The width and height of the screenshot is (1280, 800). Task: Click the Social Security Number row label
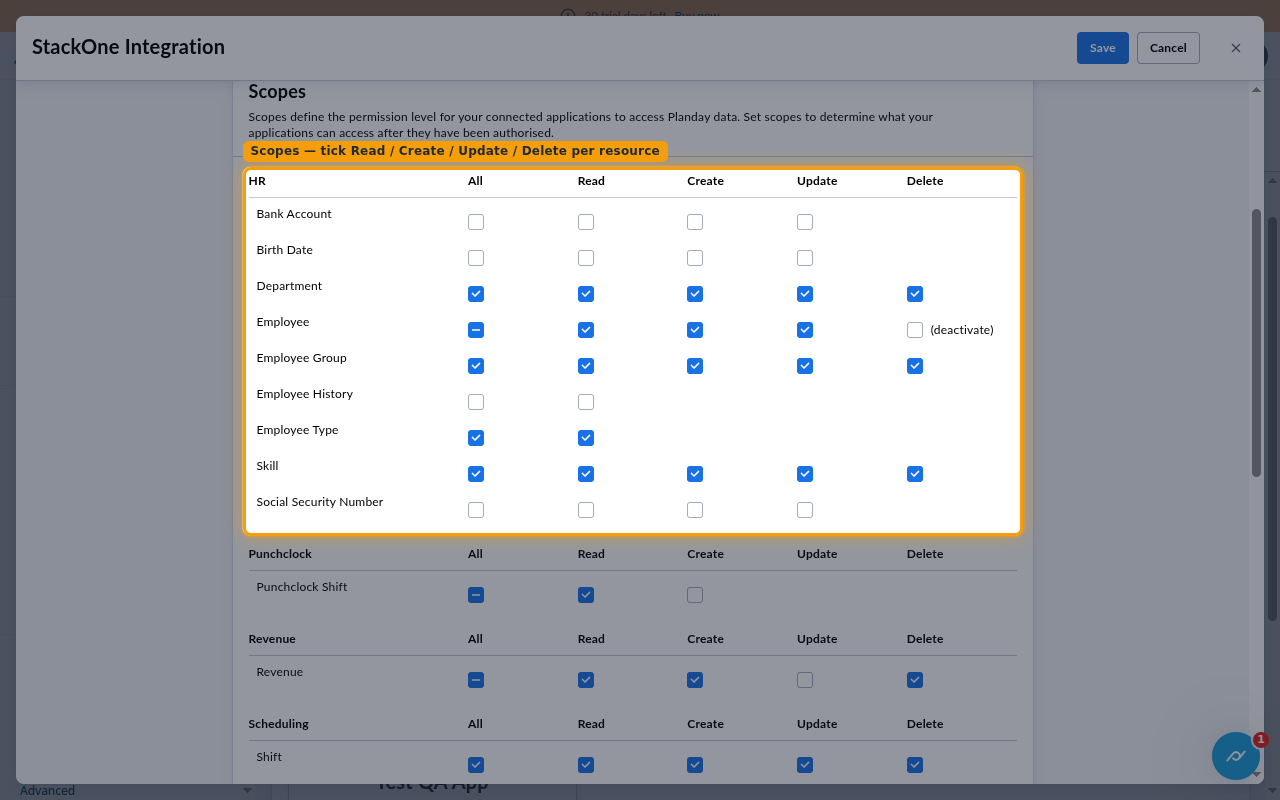click(x=320, y=502)
